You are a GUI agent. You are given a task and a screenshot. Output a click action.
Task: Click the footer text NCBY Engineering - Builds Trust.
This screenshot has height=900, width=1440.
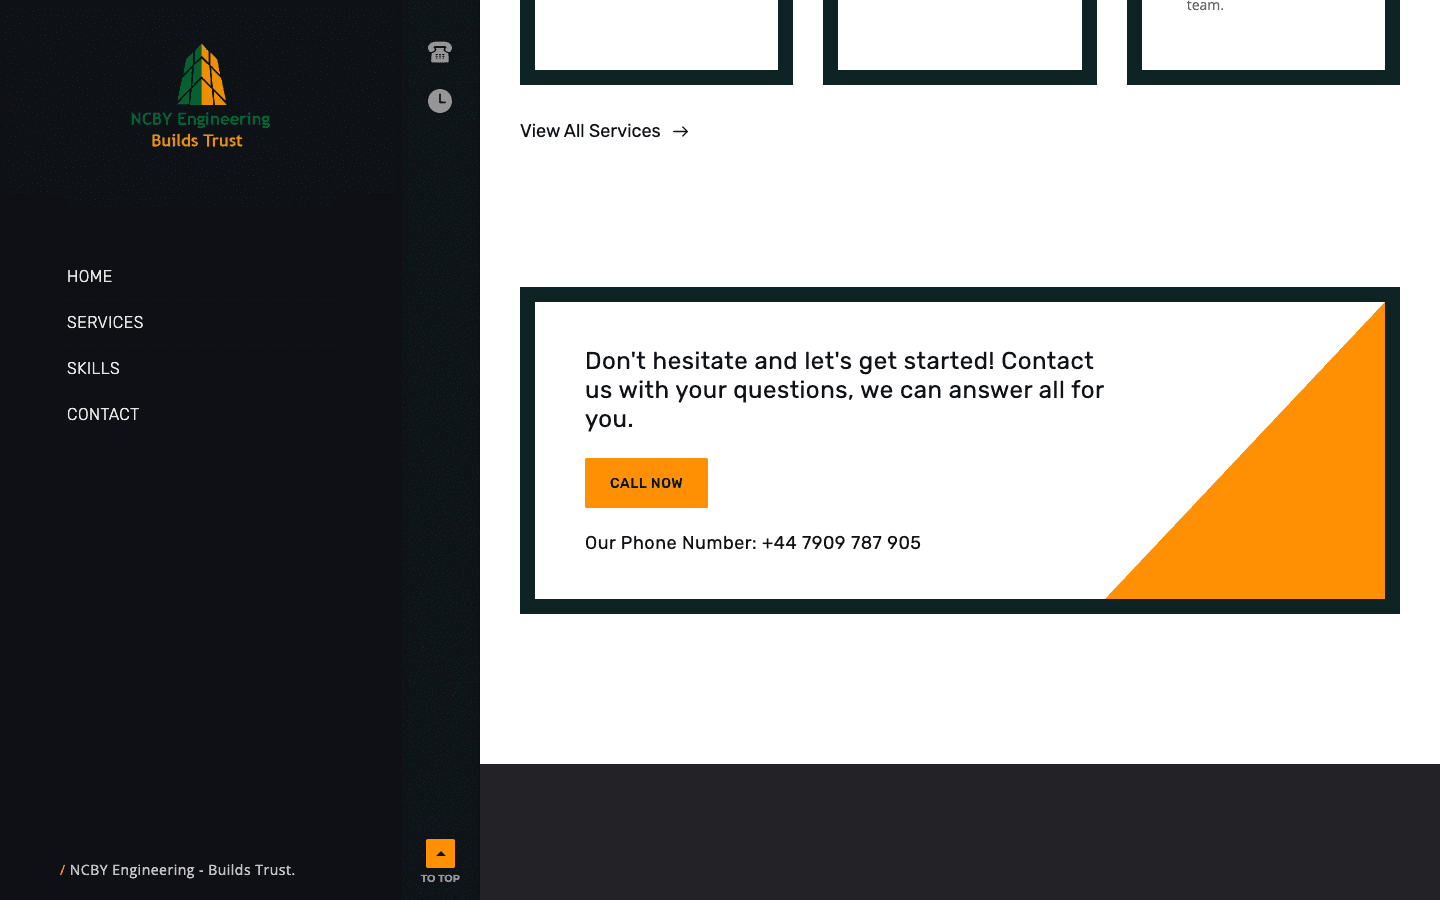(182, 870)
